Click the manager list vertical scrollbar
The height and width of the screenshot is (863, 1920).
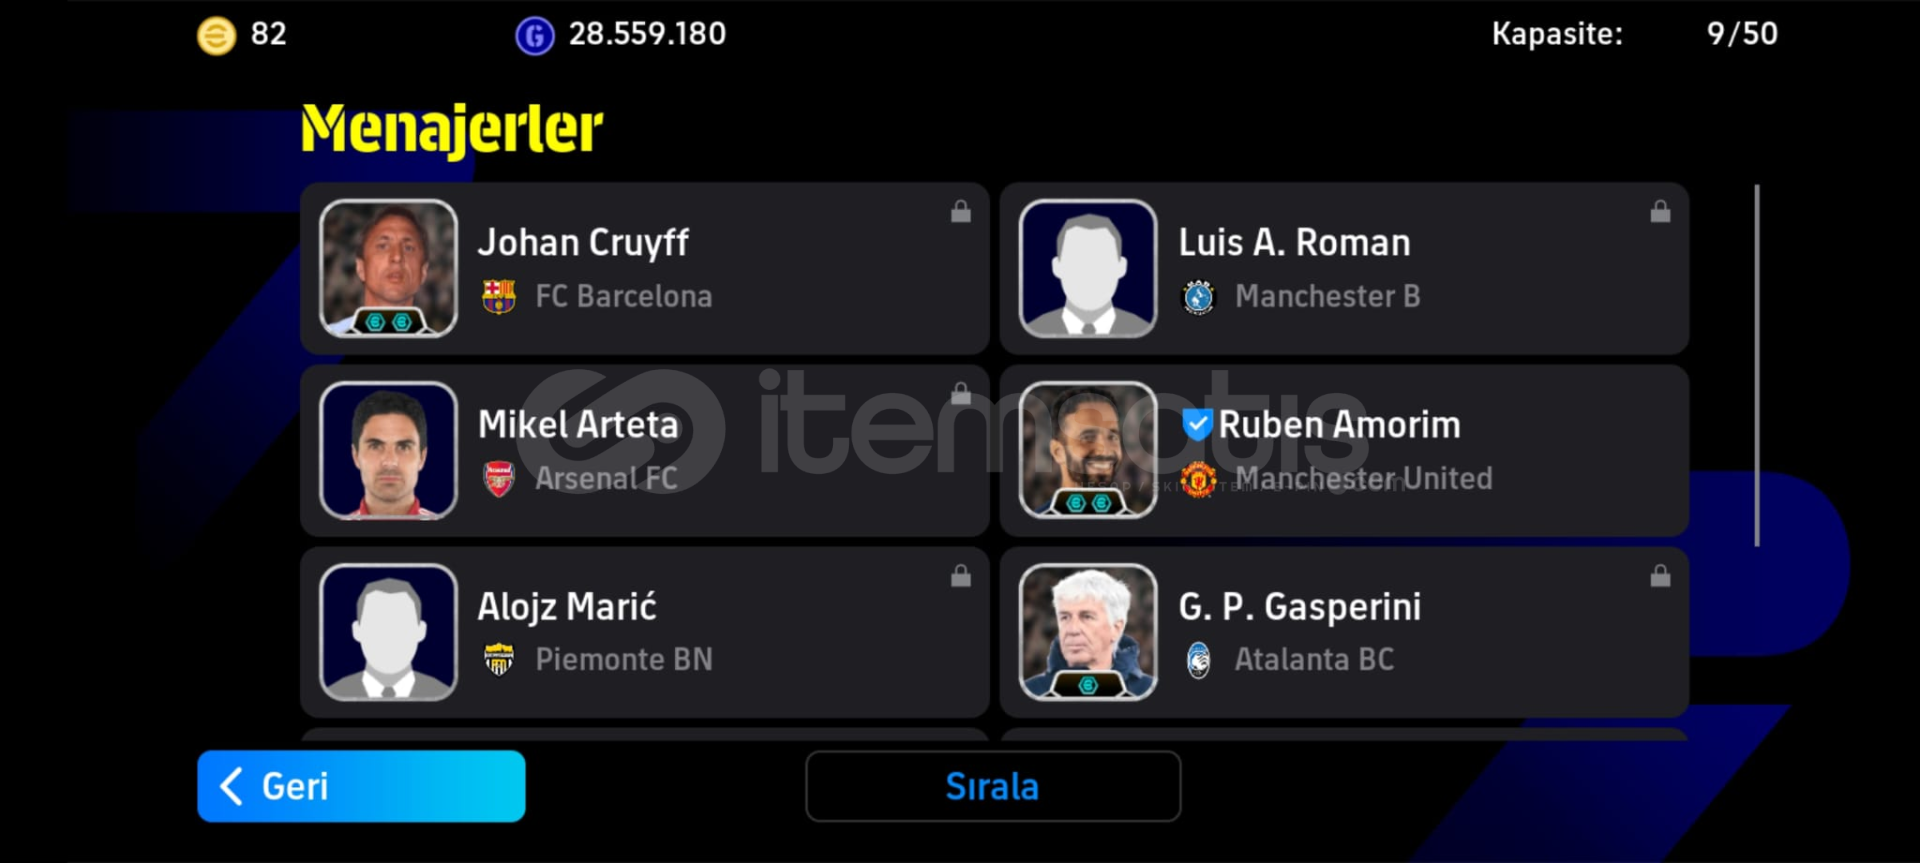[1757, 366]
